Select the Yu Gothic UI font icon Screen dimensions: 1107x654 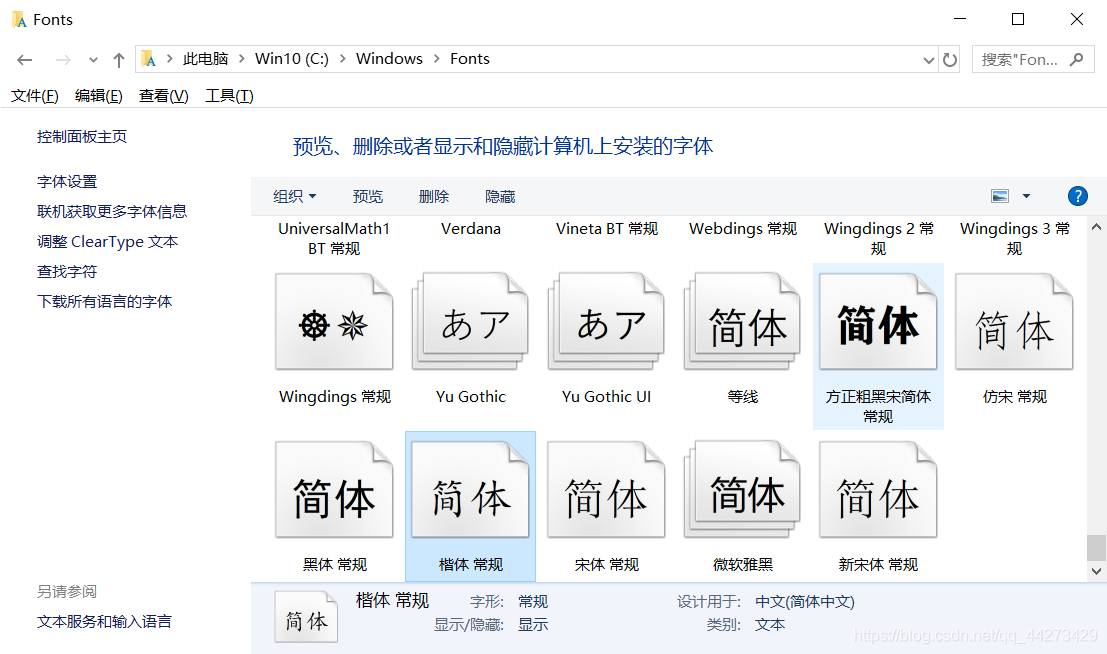[x=606, y=321]
